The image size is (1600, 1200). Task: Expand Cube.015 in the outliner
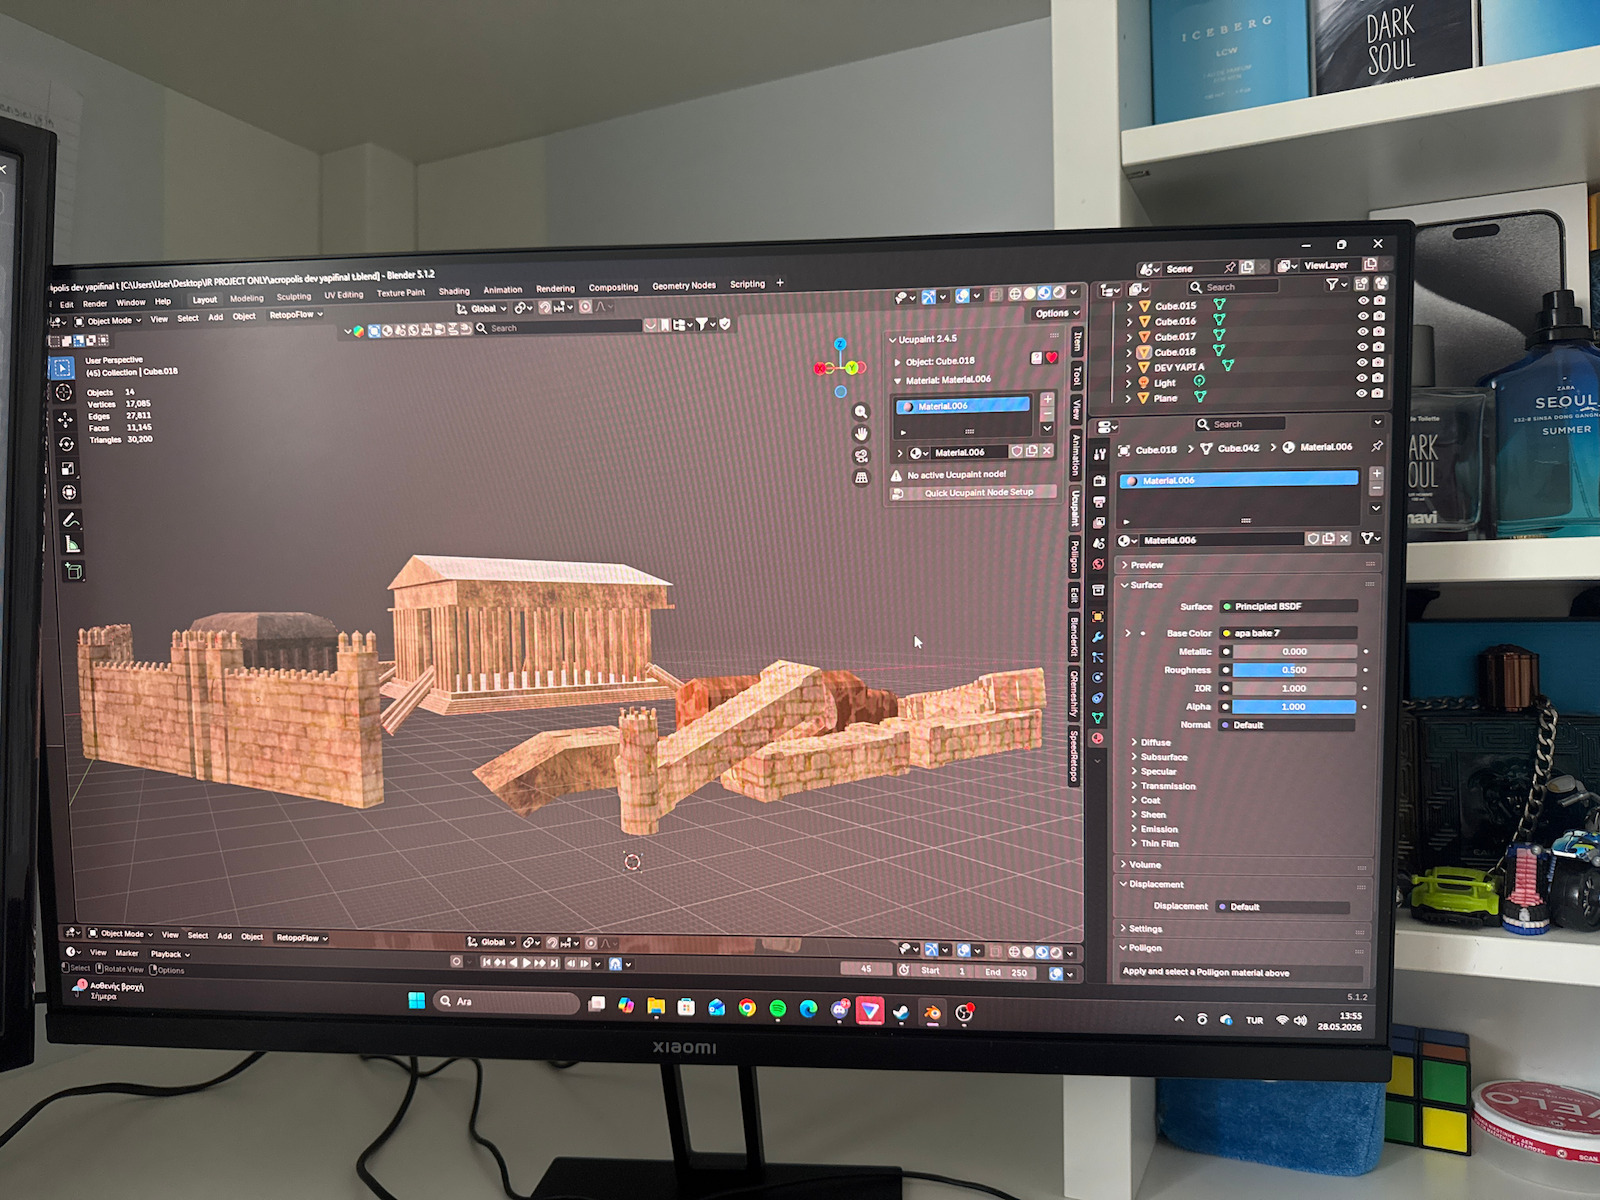[1130, 306]
